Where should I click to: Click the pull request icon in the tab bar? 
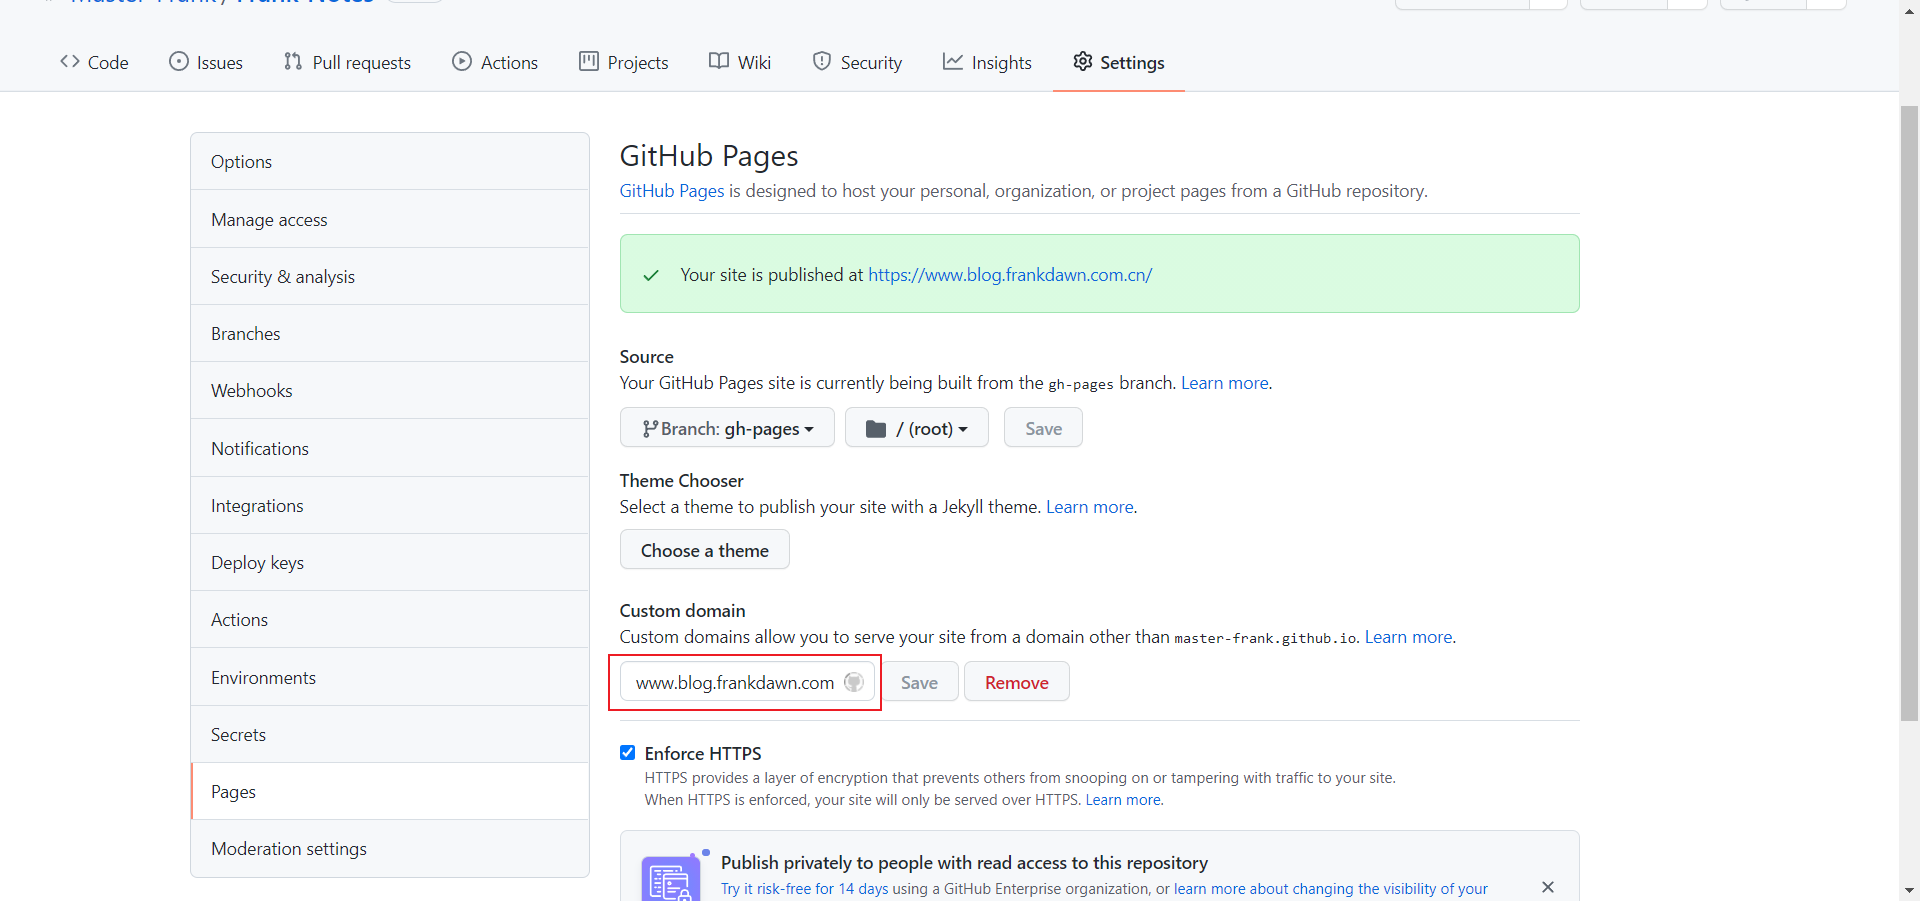(293, 61)
